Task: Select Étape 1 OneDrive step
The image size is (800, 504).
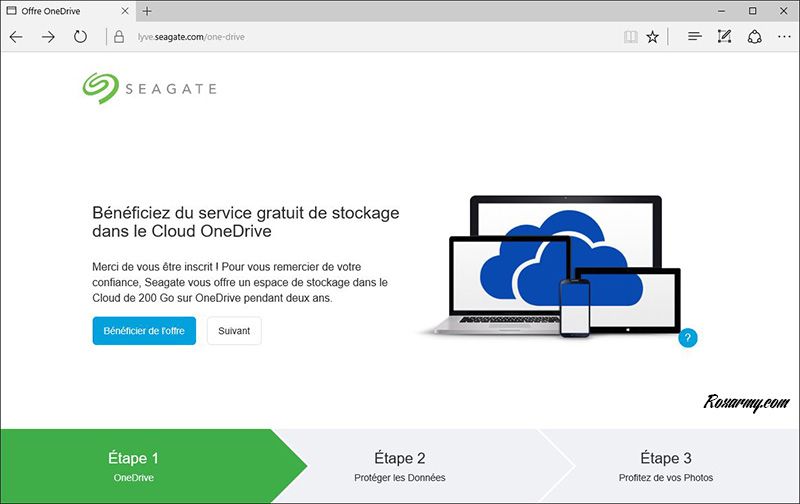Action: tap(134, 467)
